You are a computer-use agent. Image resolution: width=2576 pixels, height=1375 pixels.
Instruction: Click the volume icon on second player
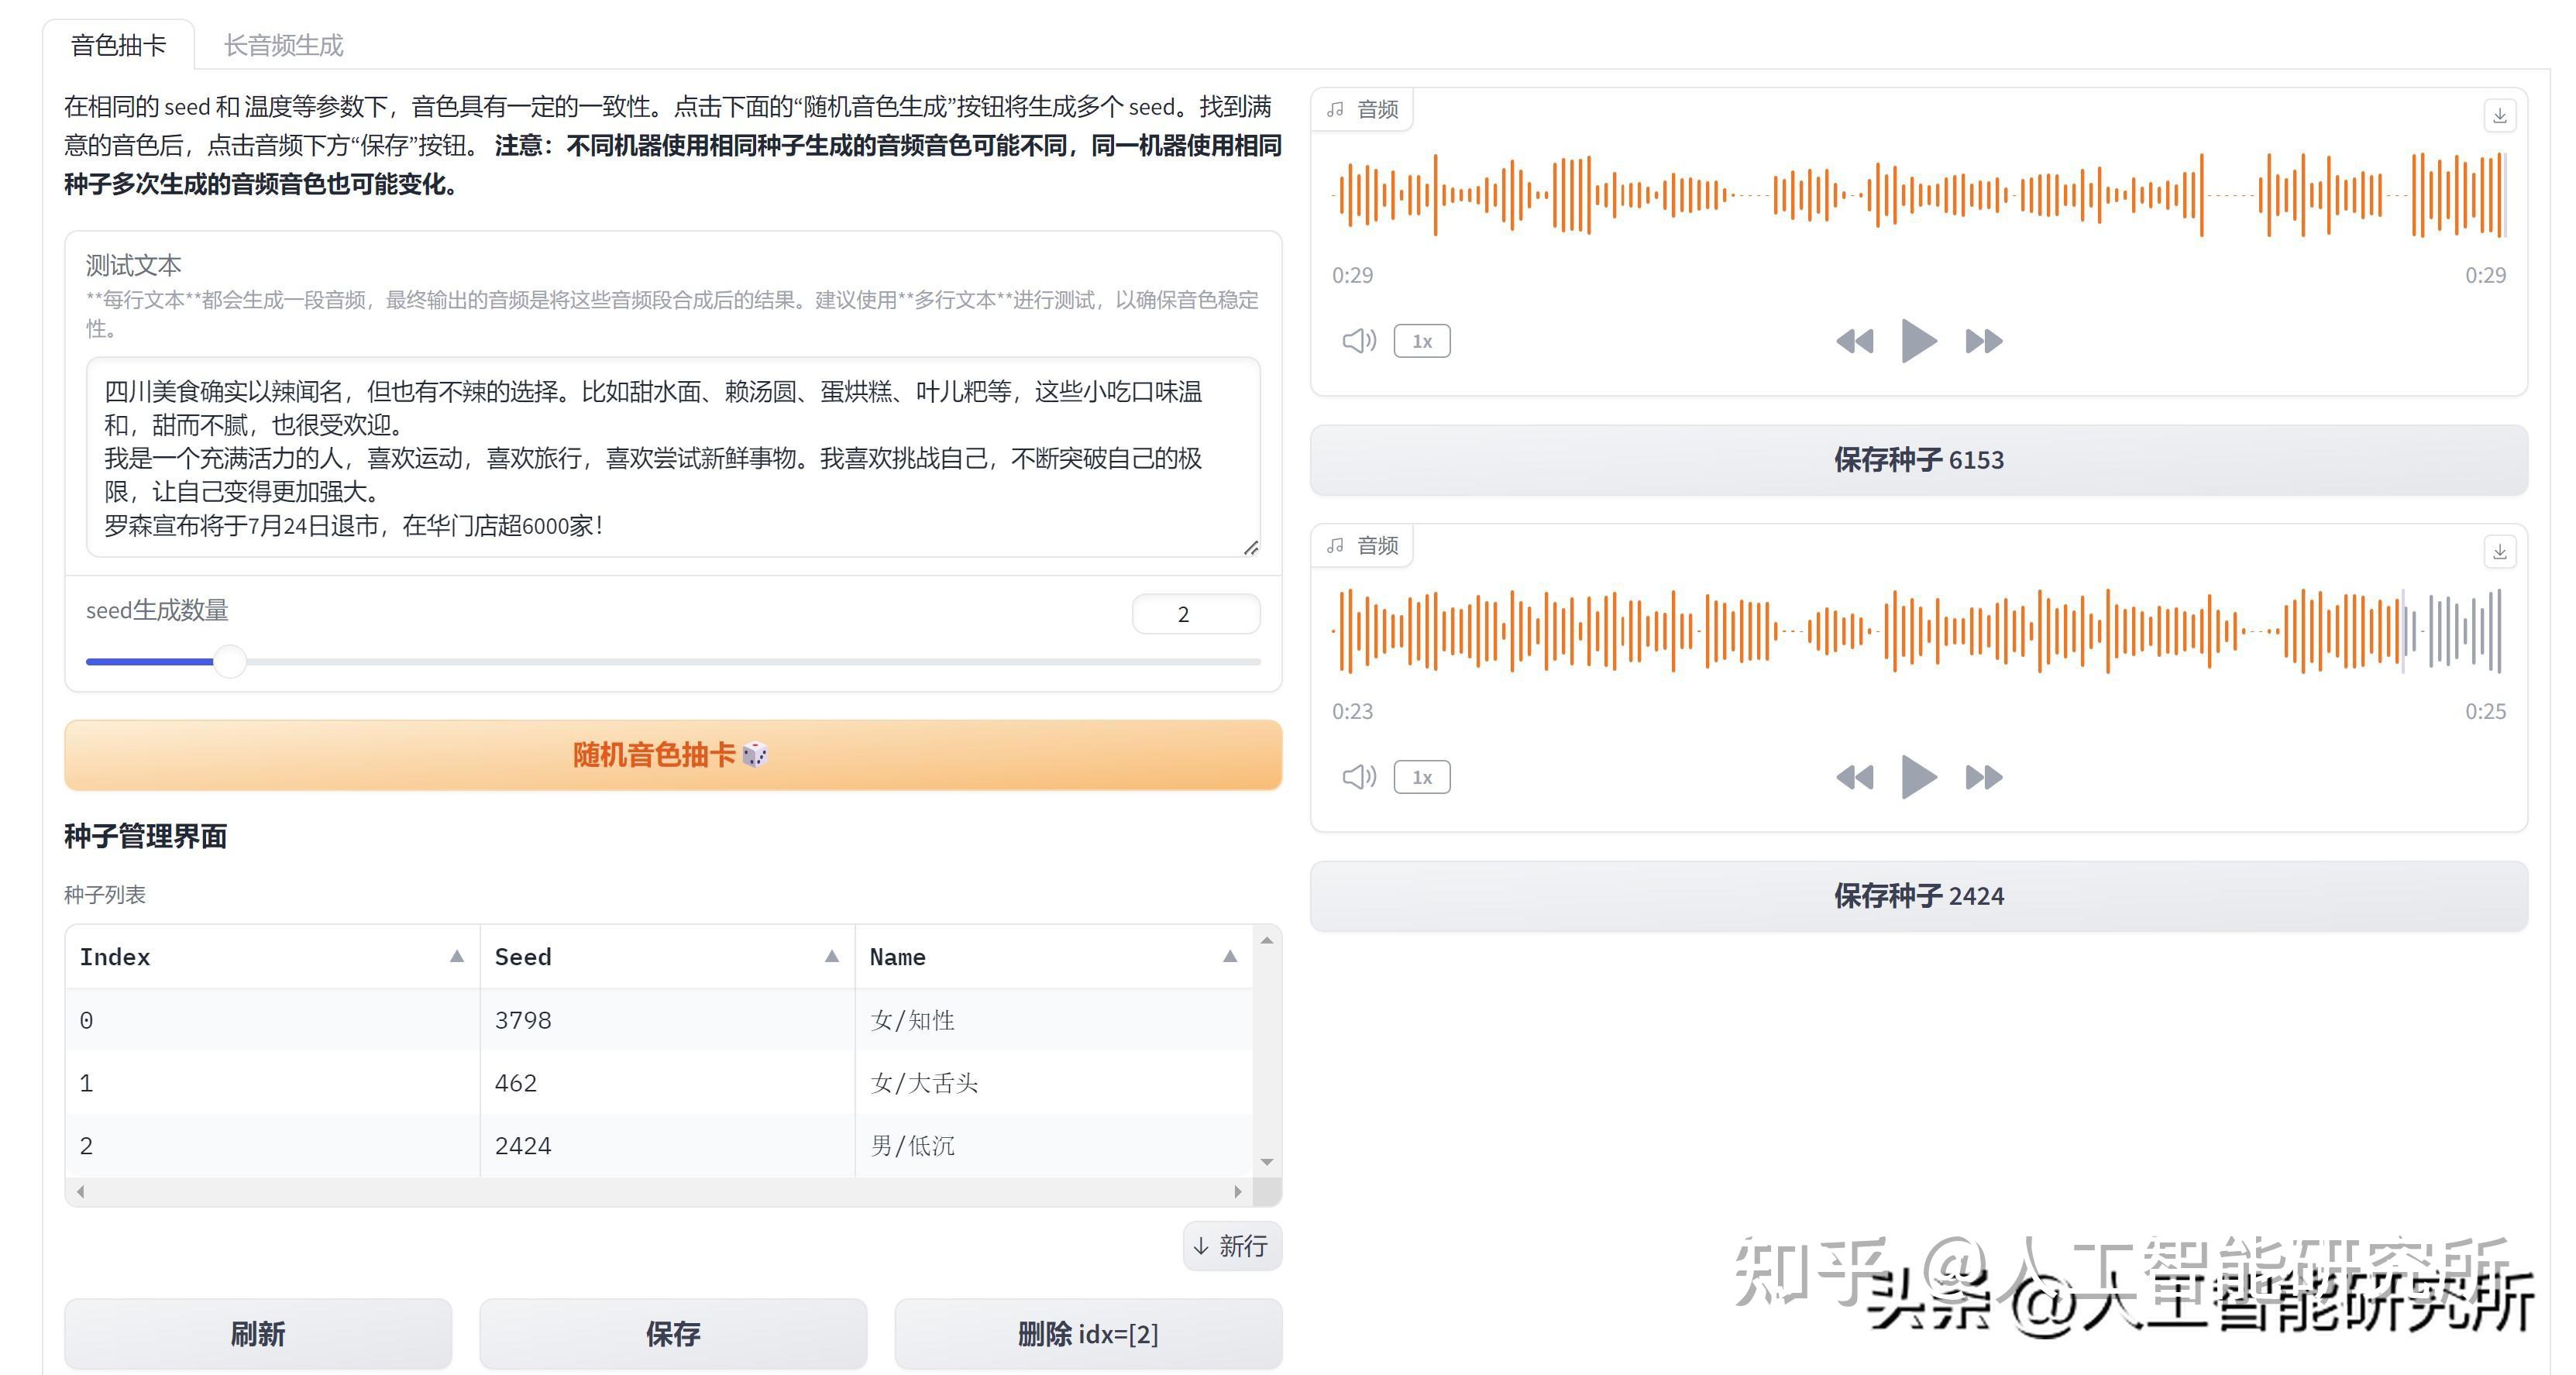coord(1358,776)
